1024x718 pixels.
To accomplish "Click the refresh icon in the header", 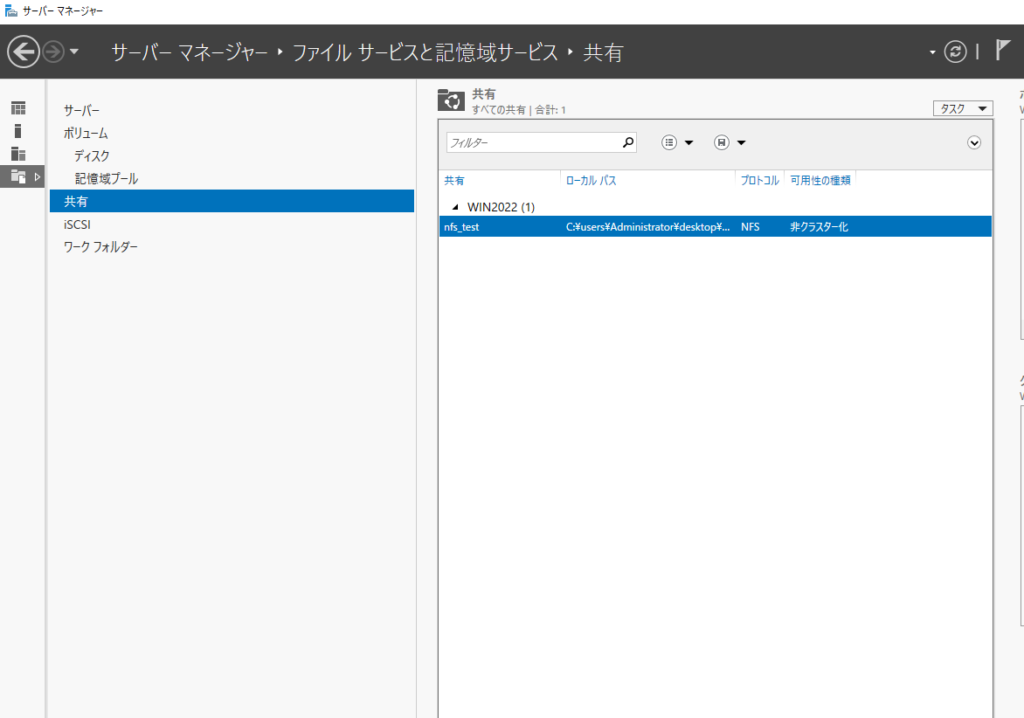I will pos(956,52).
